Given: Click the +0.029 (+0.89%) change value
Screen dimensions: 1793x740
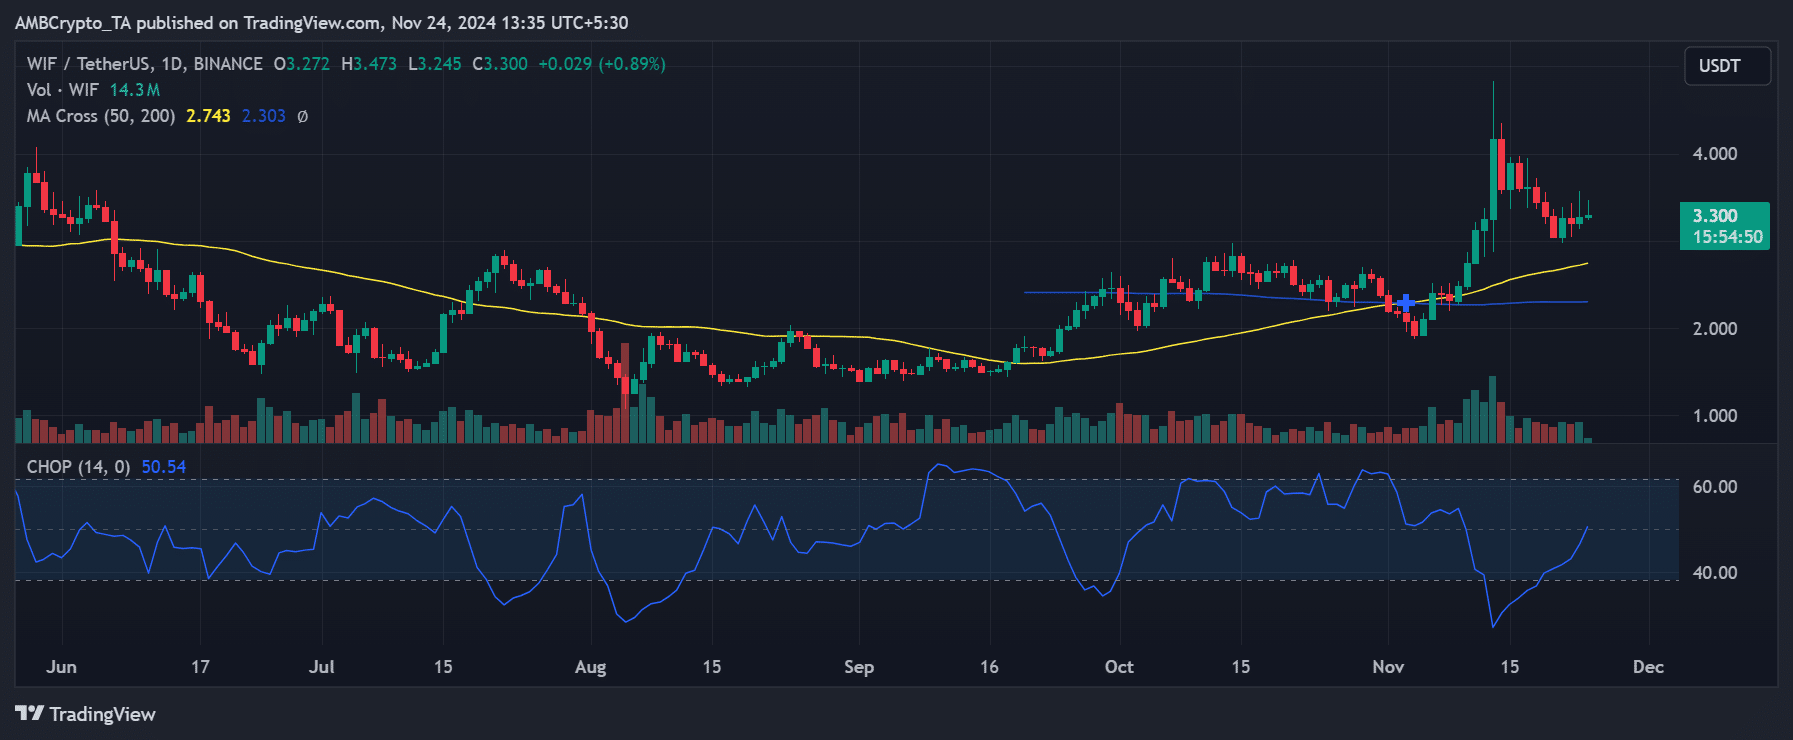Looking at the screenshot, I should [602, 64].
